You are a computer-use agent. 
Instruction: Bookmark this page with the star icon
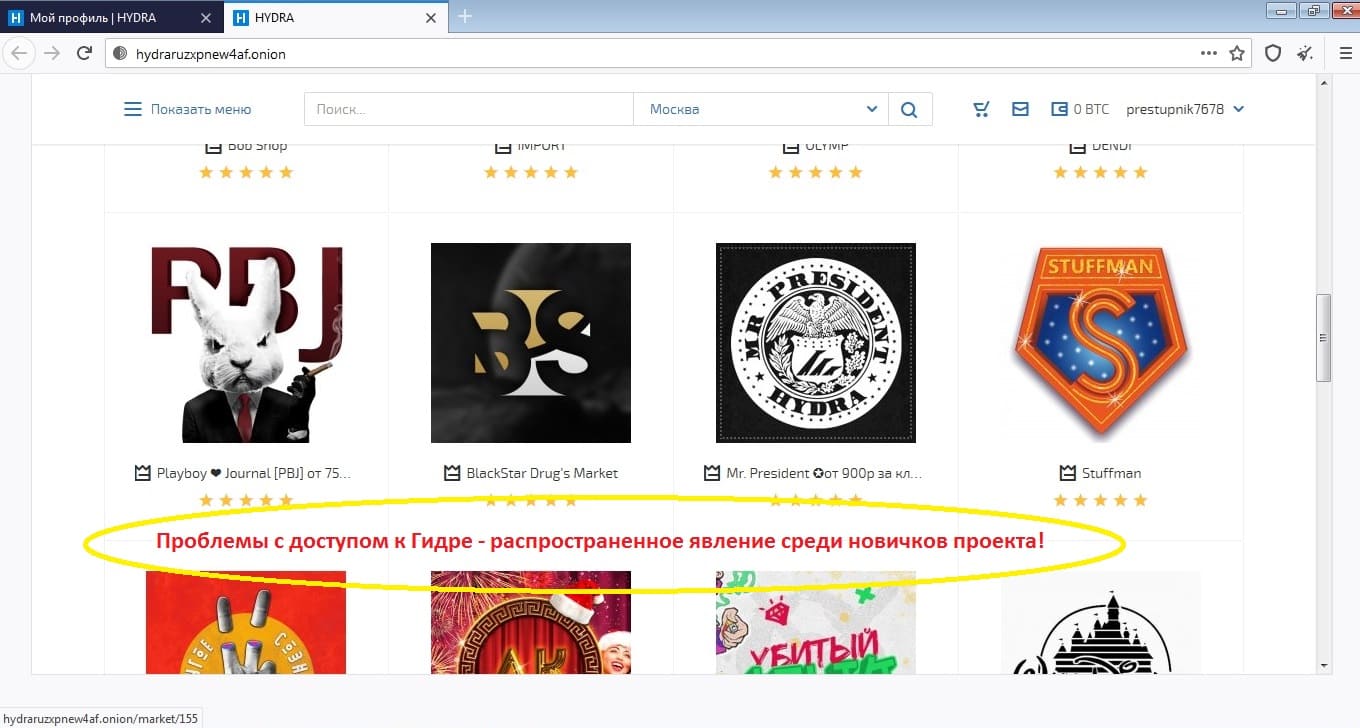tap(1237, 54)
